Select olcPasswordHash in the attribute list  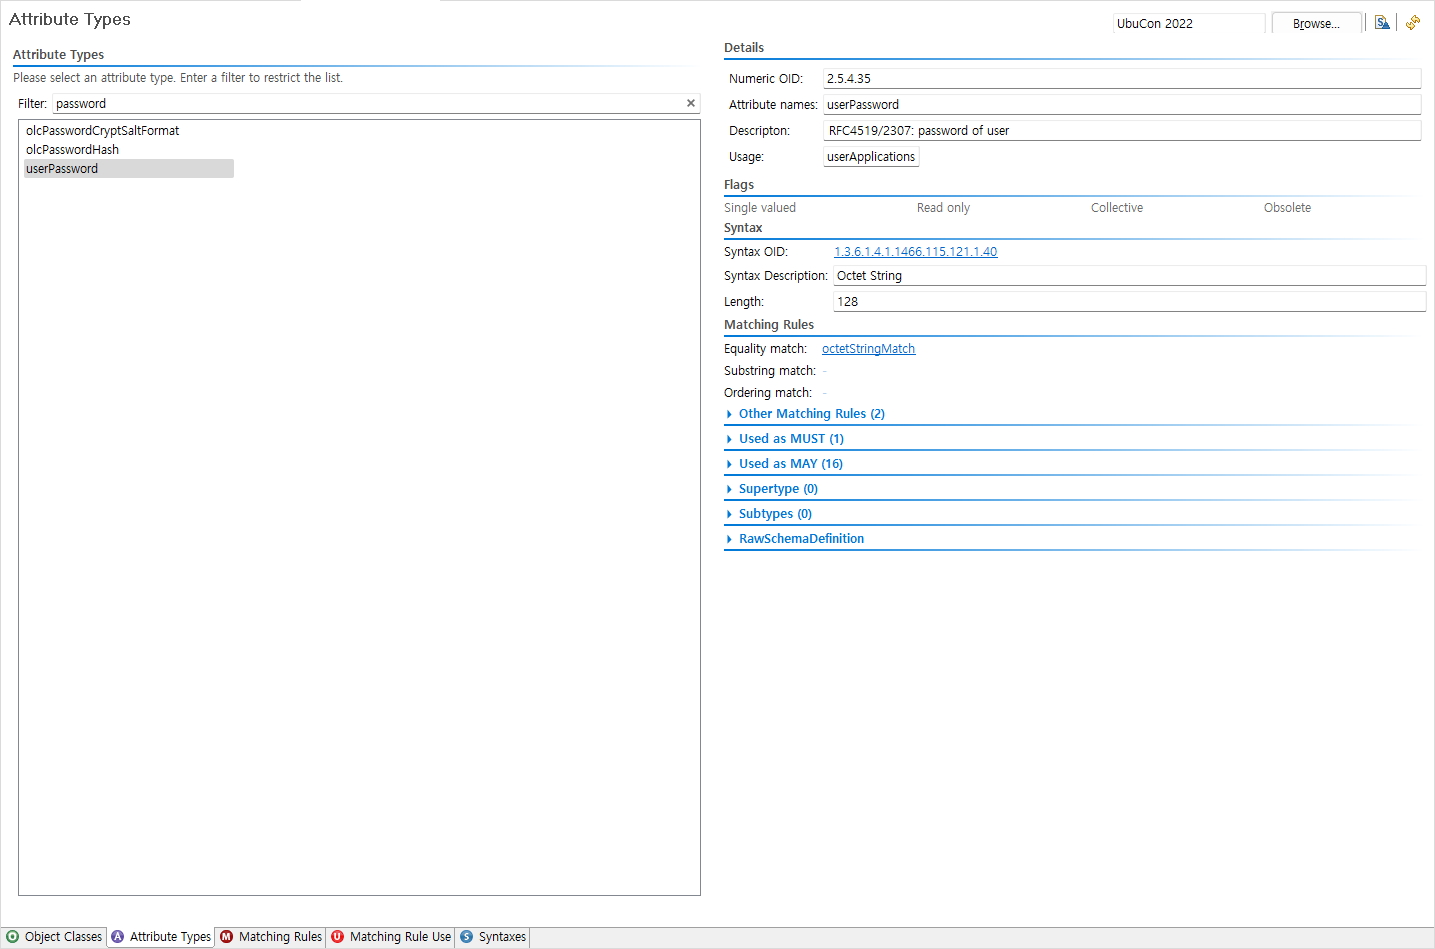tap(72, 150)
